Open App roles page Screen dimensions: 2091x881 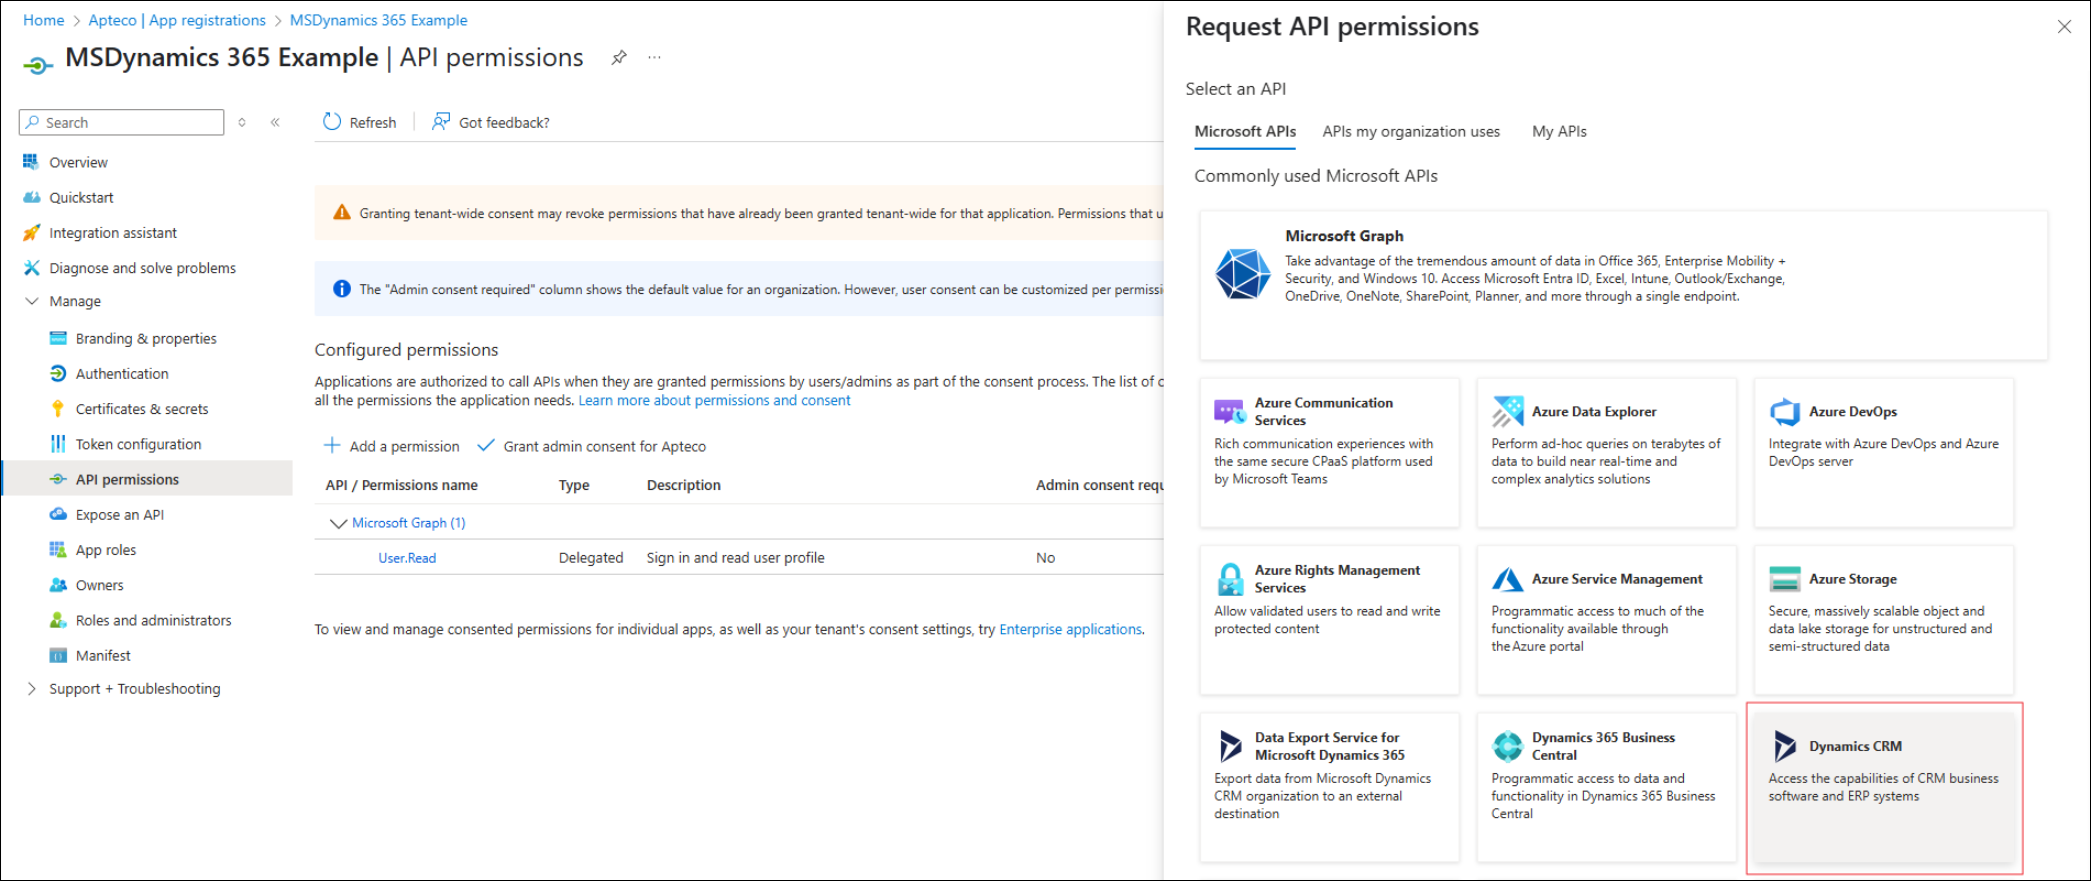point(105,550)
